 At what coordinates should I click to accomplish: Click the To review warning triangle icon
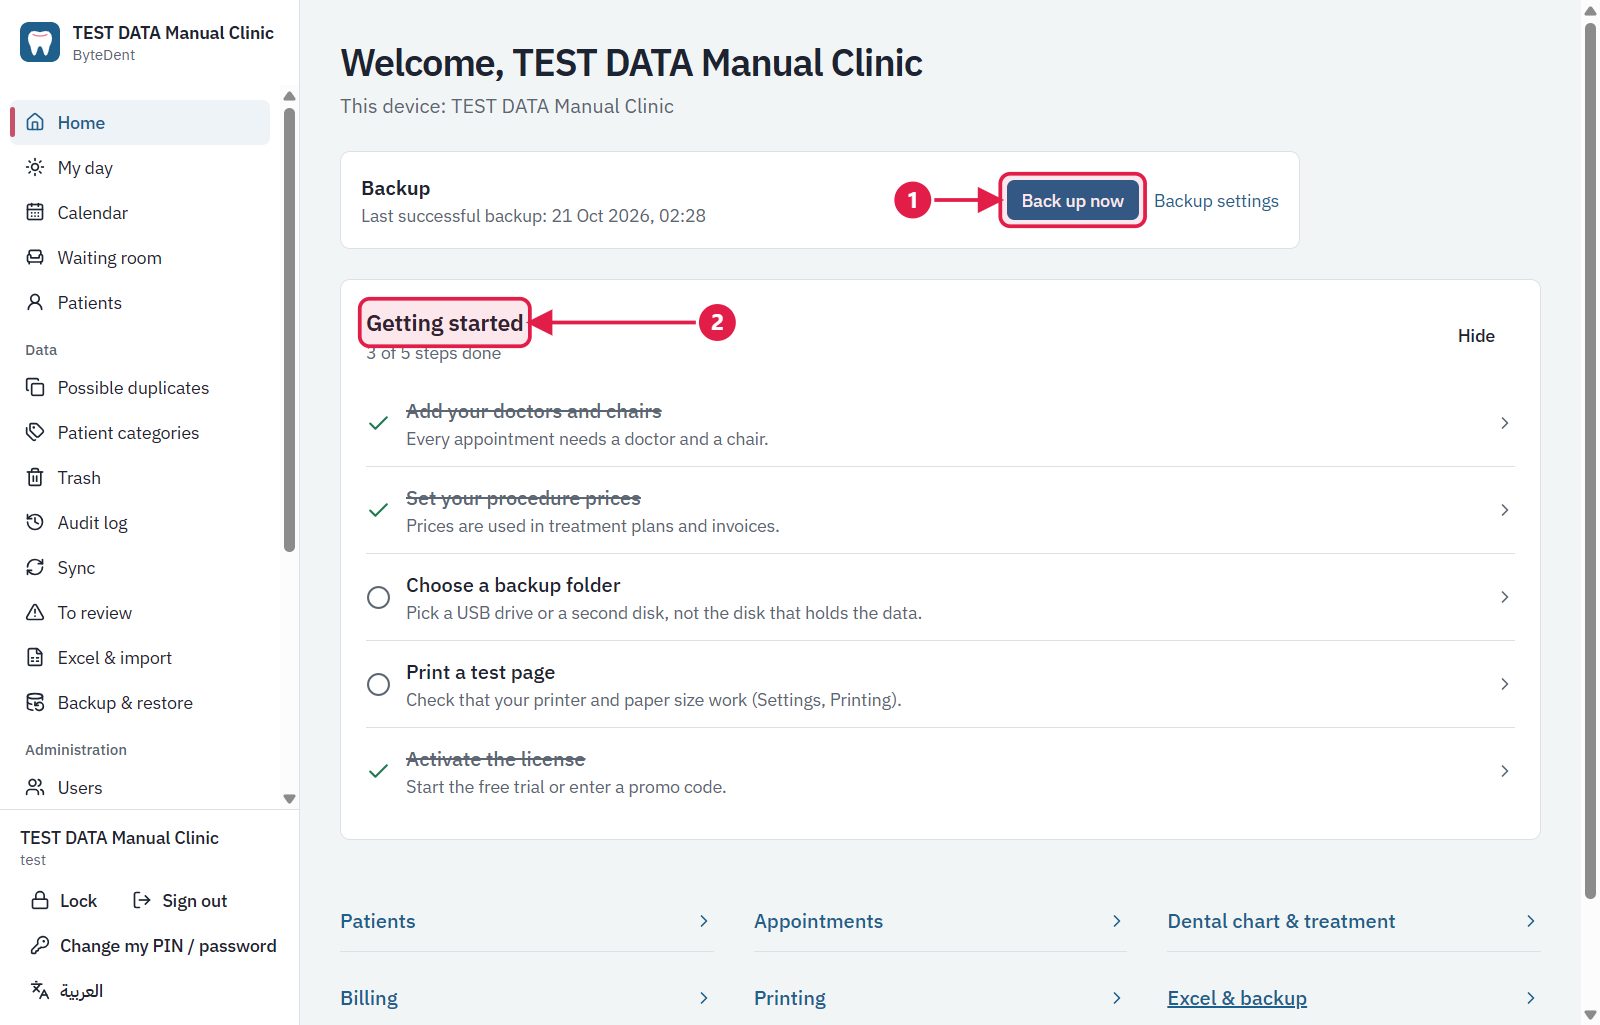pyautogui.click(x=35, y=612)
